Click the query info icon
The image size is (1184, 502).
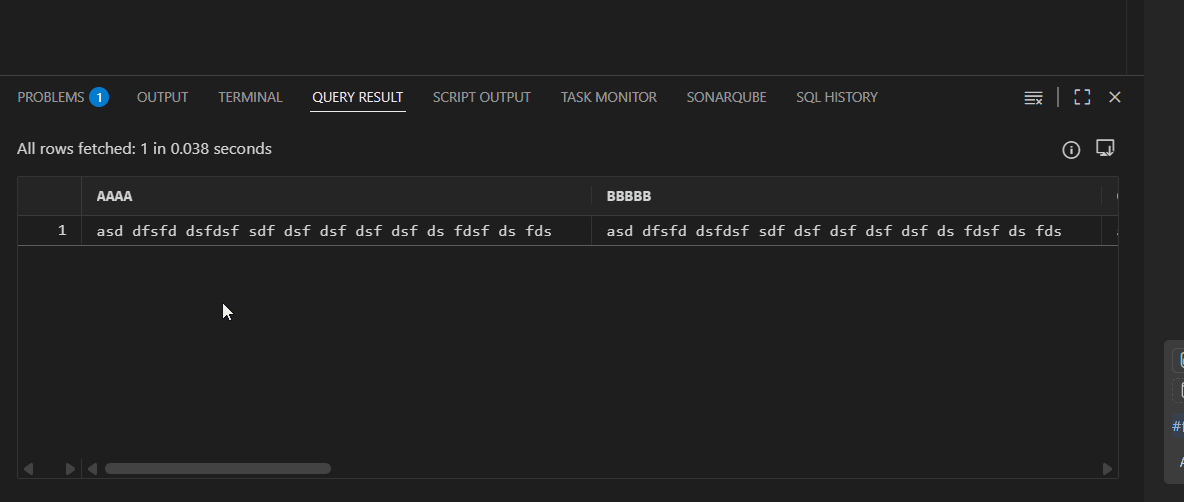(1071, 150)
